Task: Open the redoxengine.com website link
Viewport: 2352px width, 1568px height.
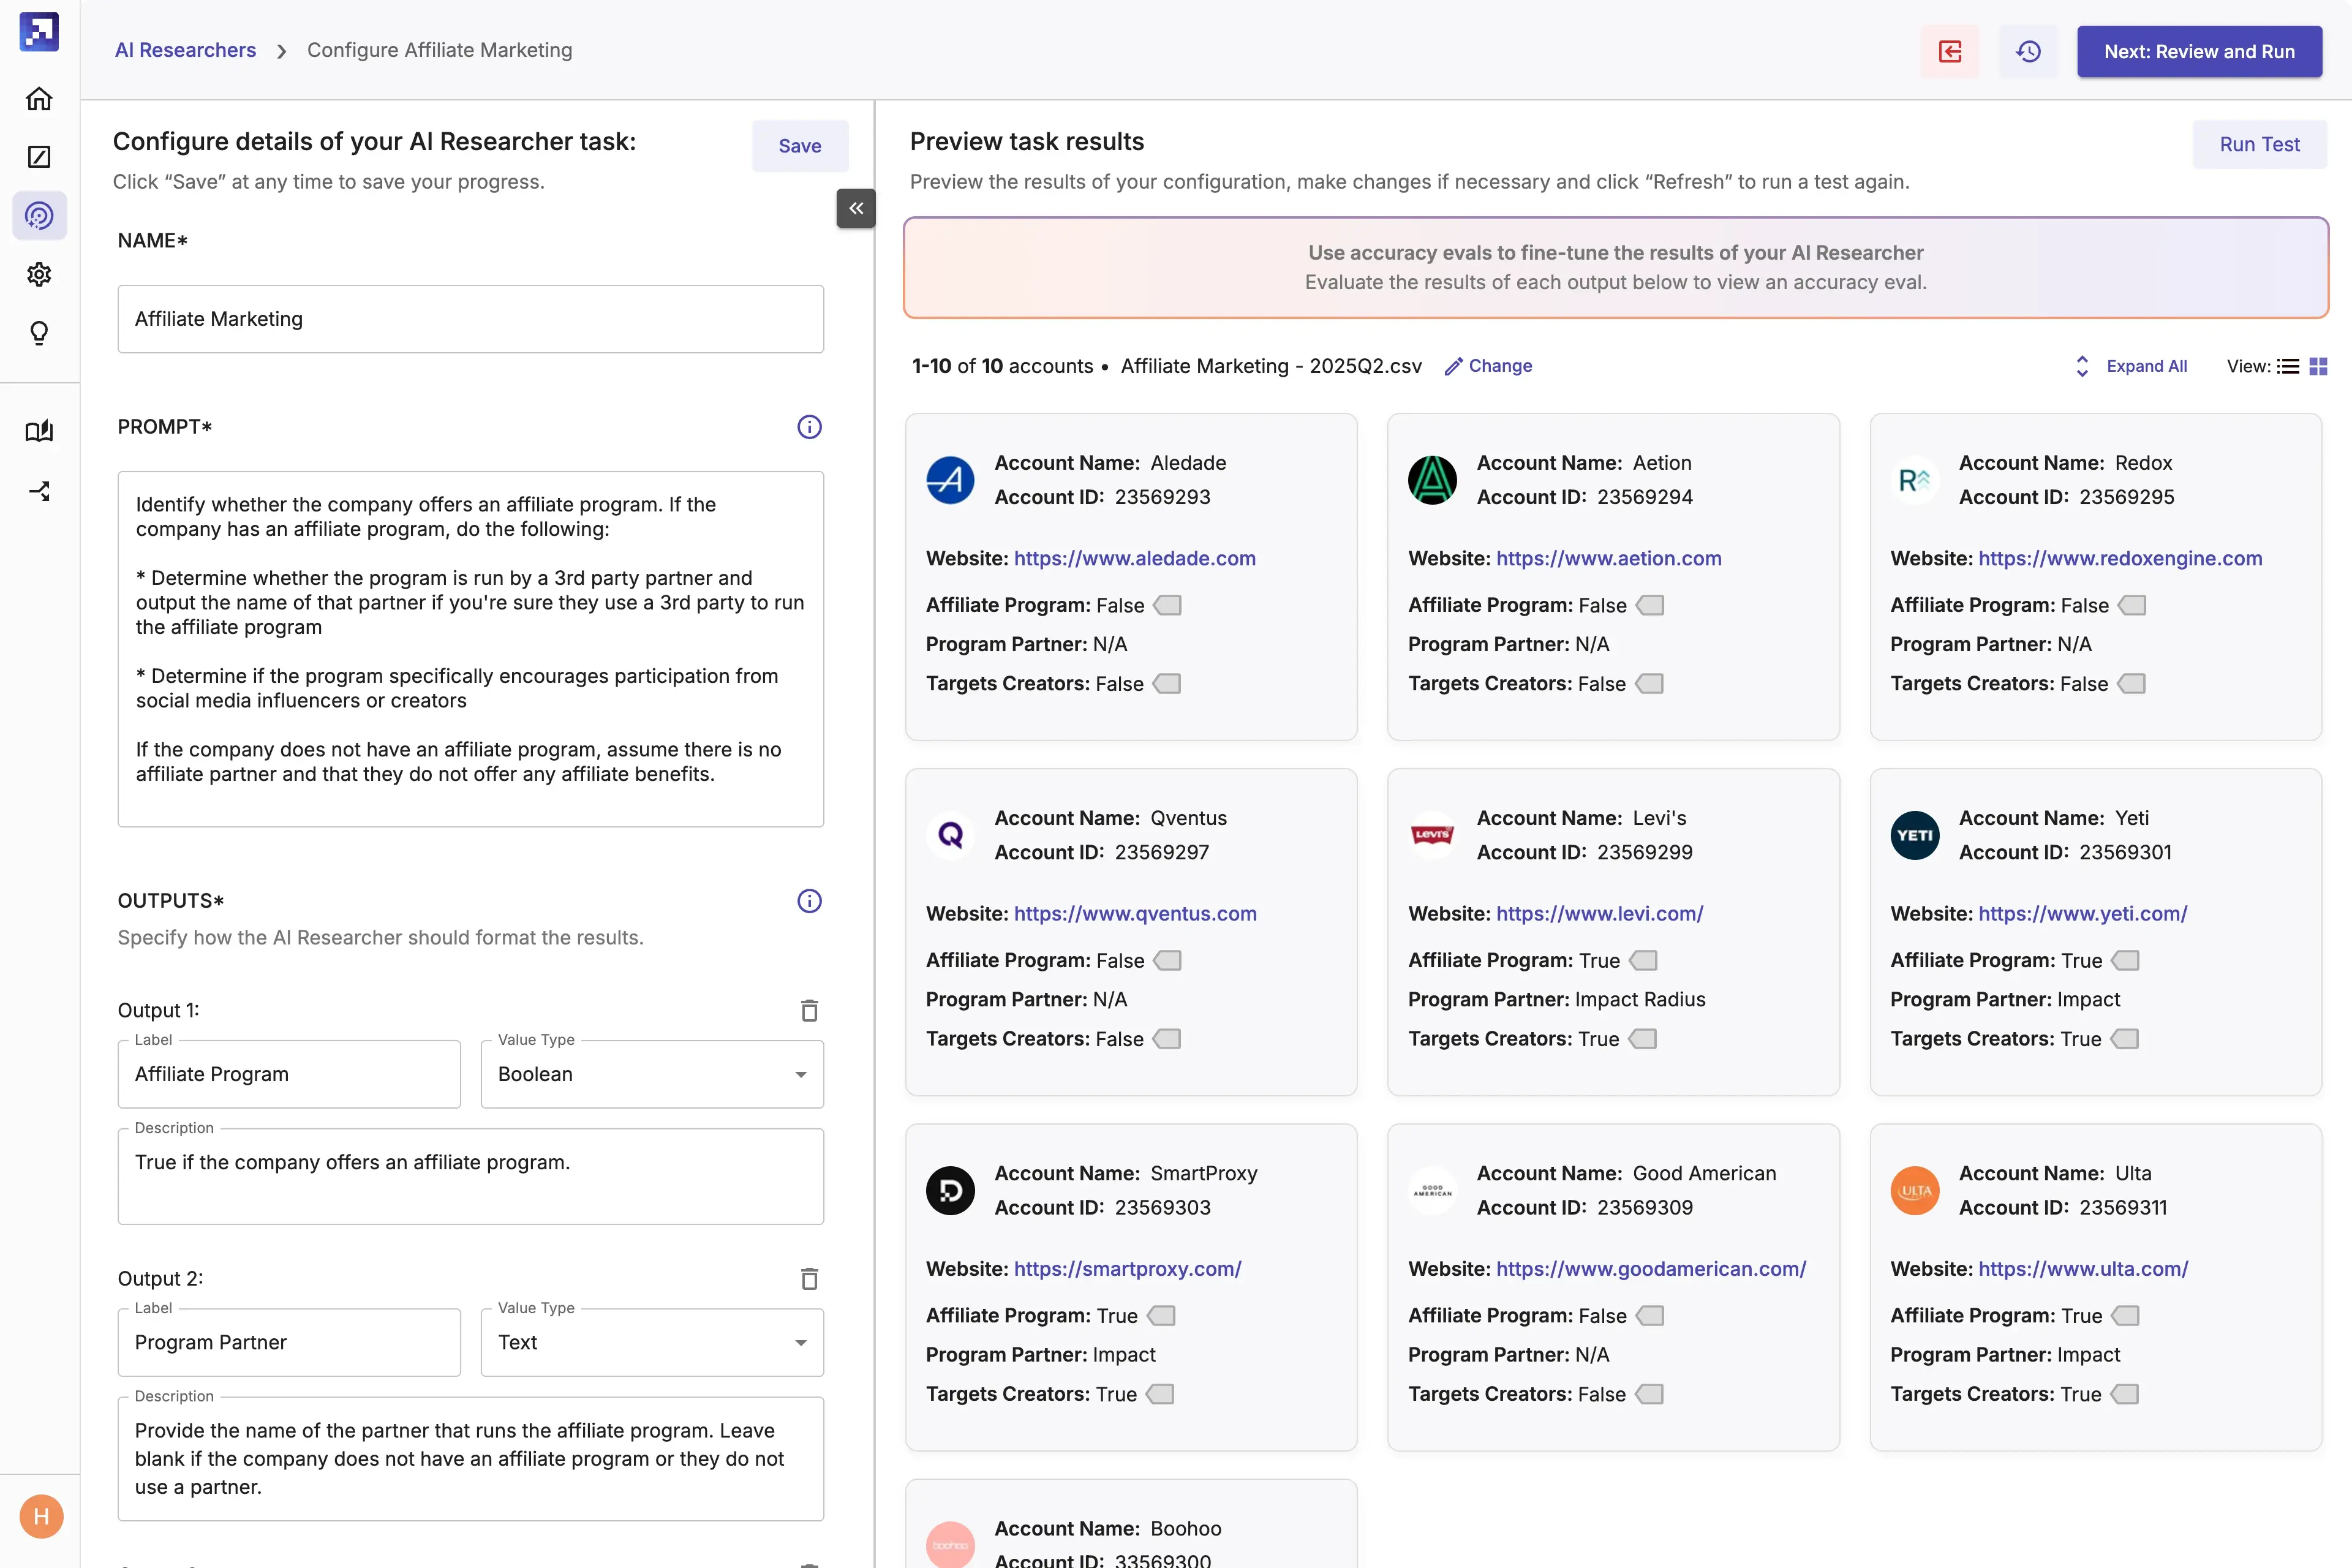Action: (x=2119, y=558)
